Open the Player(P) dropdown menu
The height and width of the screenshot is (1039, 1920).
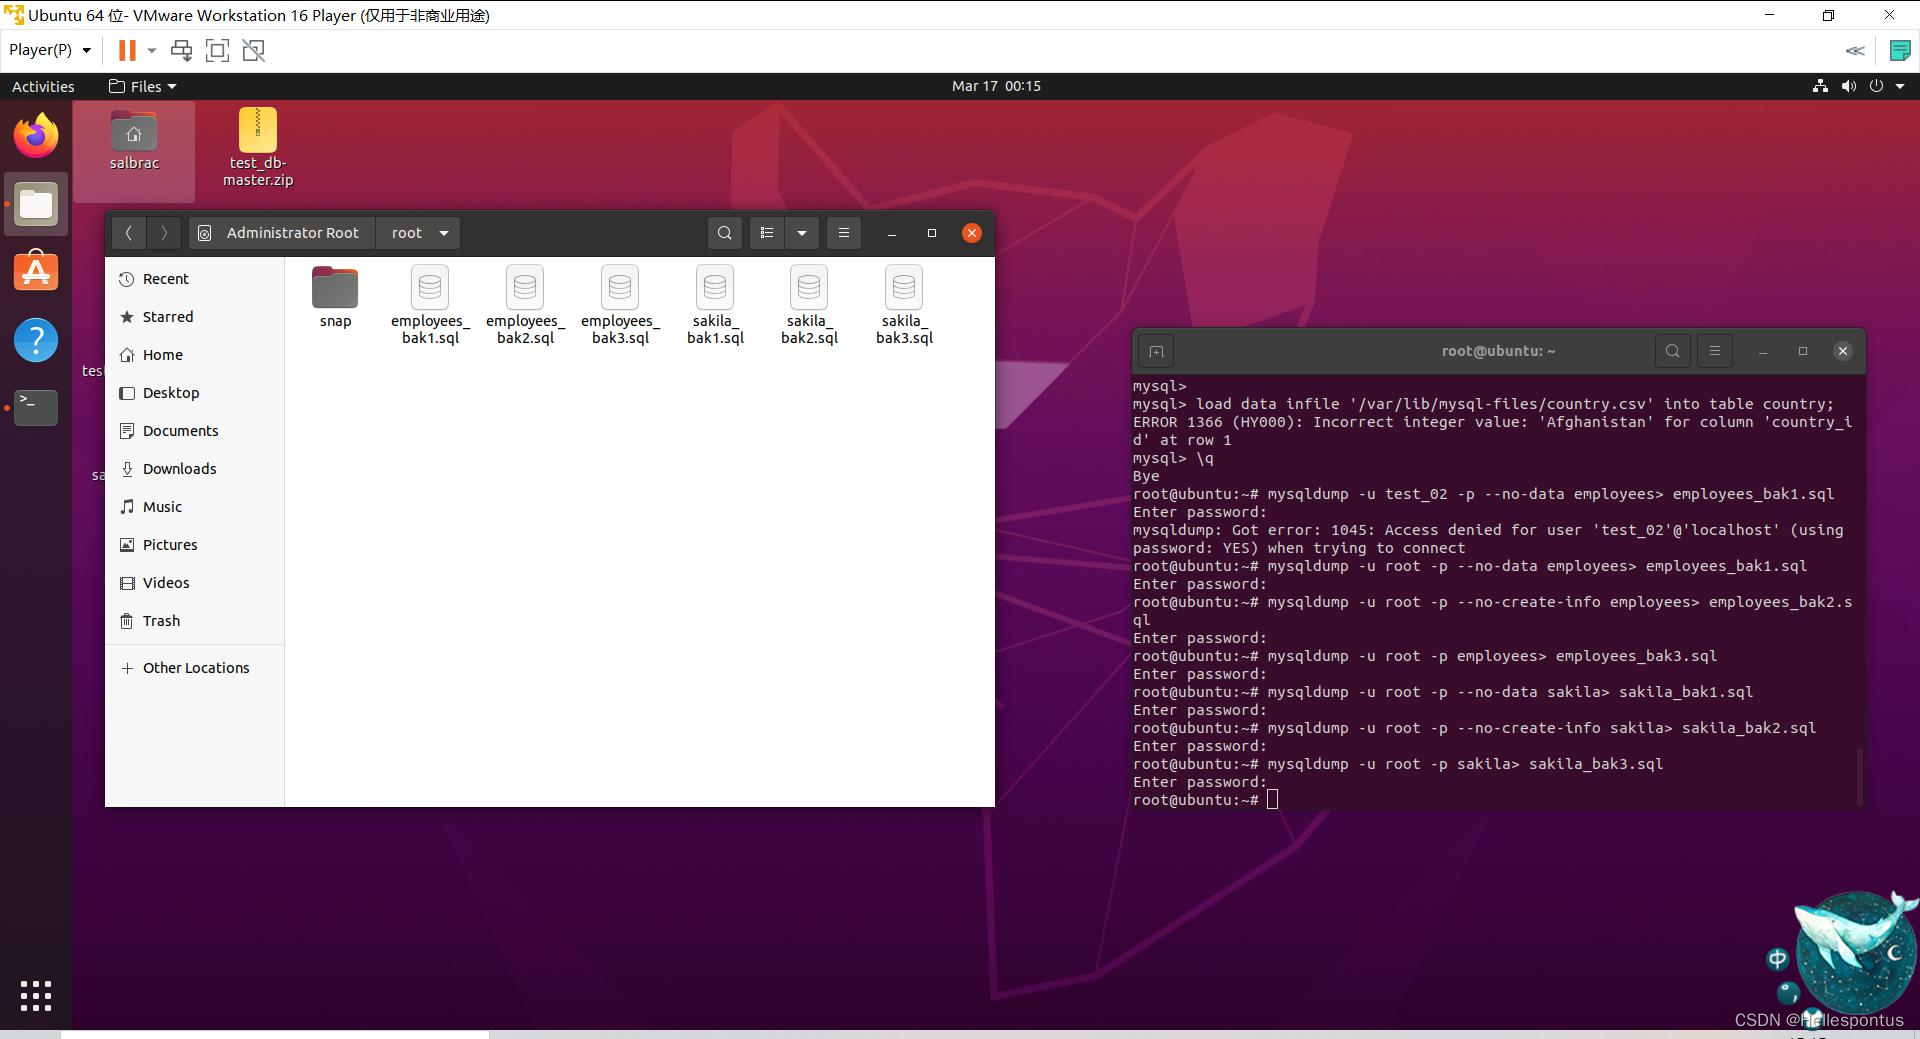click(x=48, y=49)
